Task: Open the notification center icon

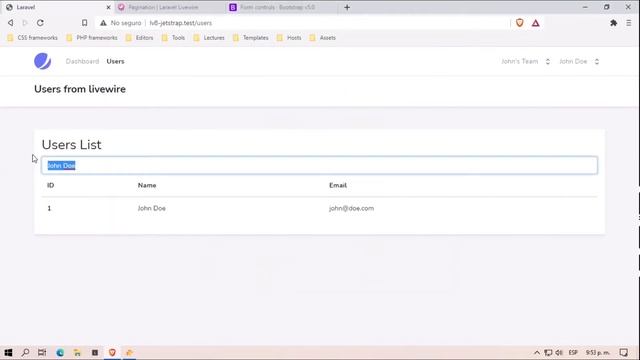Action: point(623,352)
